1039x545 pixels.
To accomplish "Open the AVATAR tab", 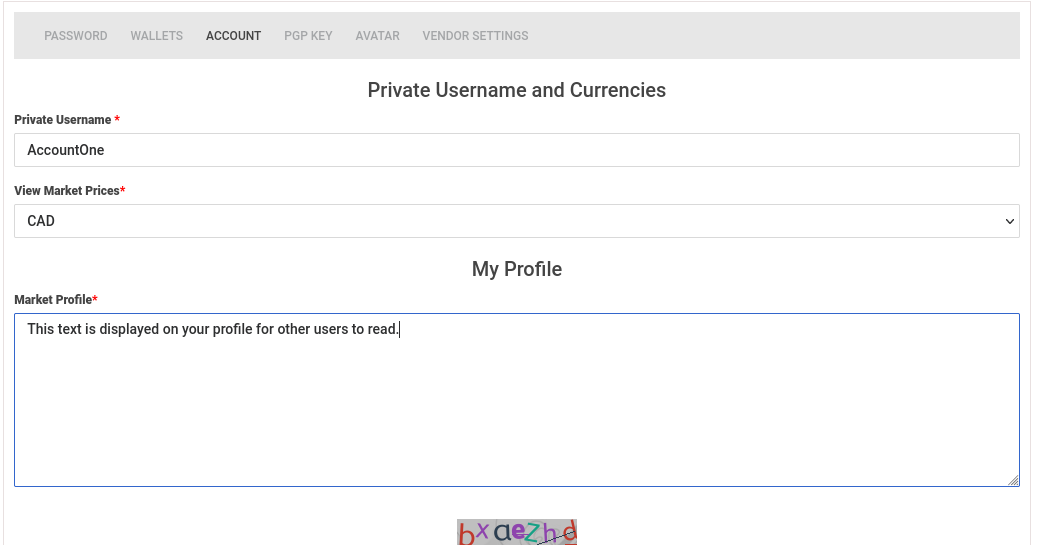I will point(377,36).
